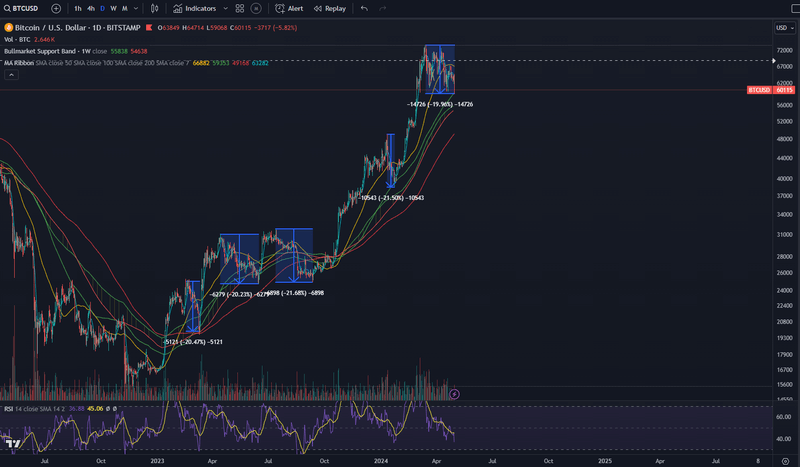Open the candlestick chart type selector

point(155,8)
